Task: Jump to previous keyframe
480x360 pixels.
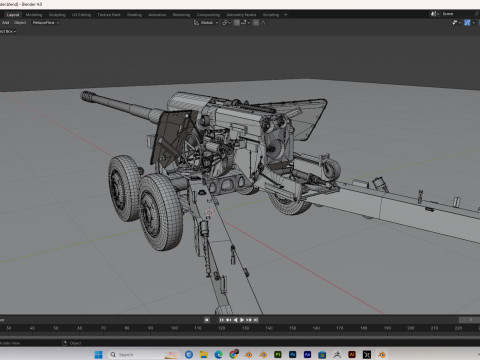Action: 228,320
